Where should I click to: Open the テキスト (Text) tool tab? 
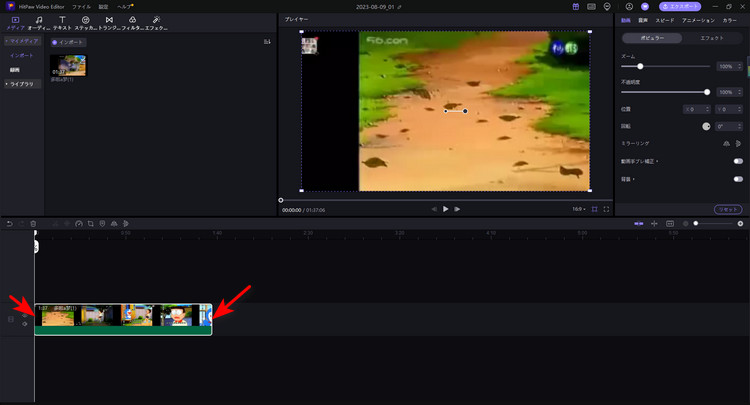pyautogui.click(x=62, y=22)
